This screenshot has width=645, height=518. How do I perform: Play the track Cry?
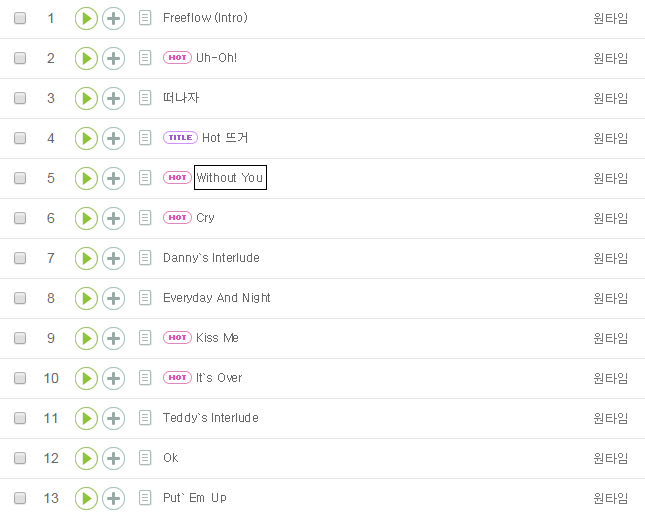86,218
